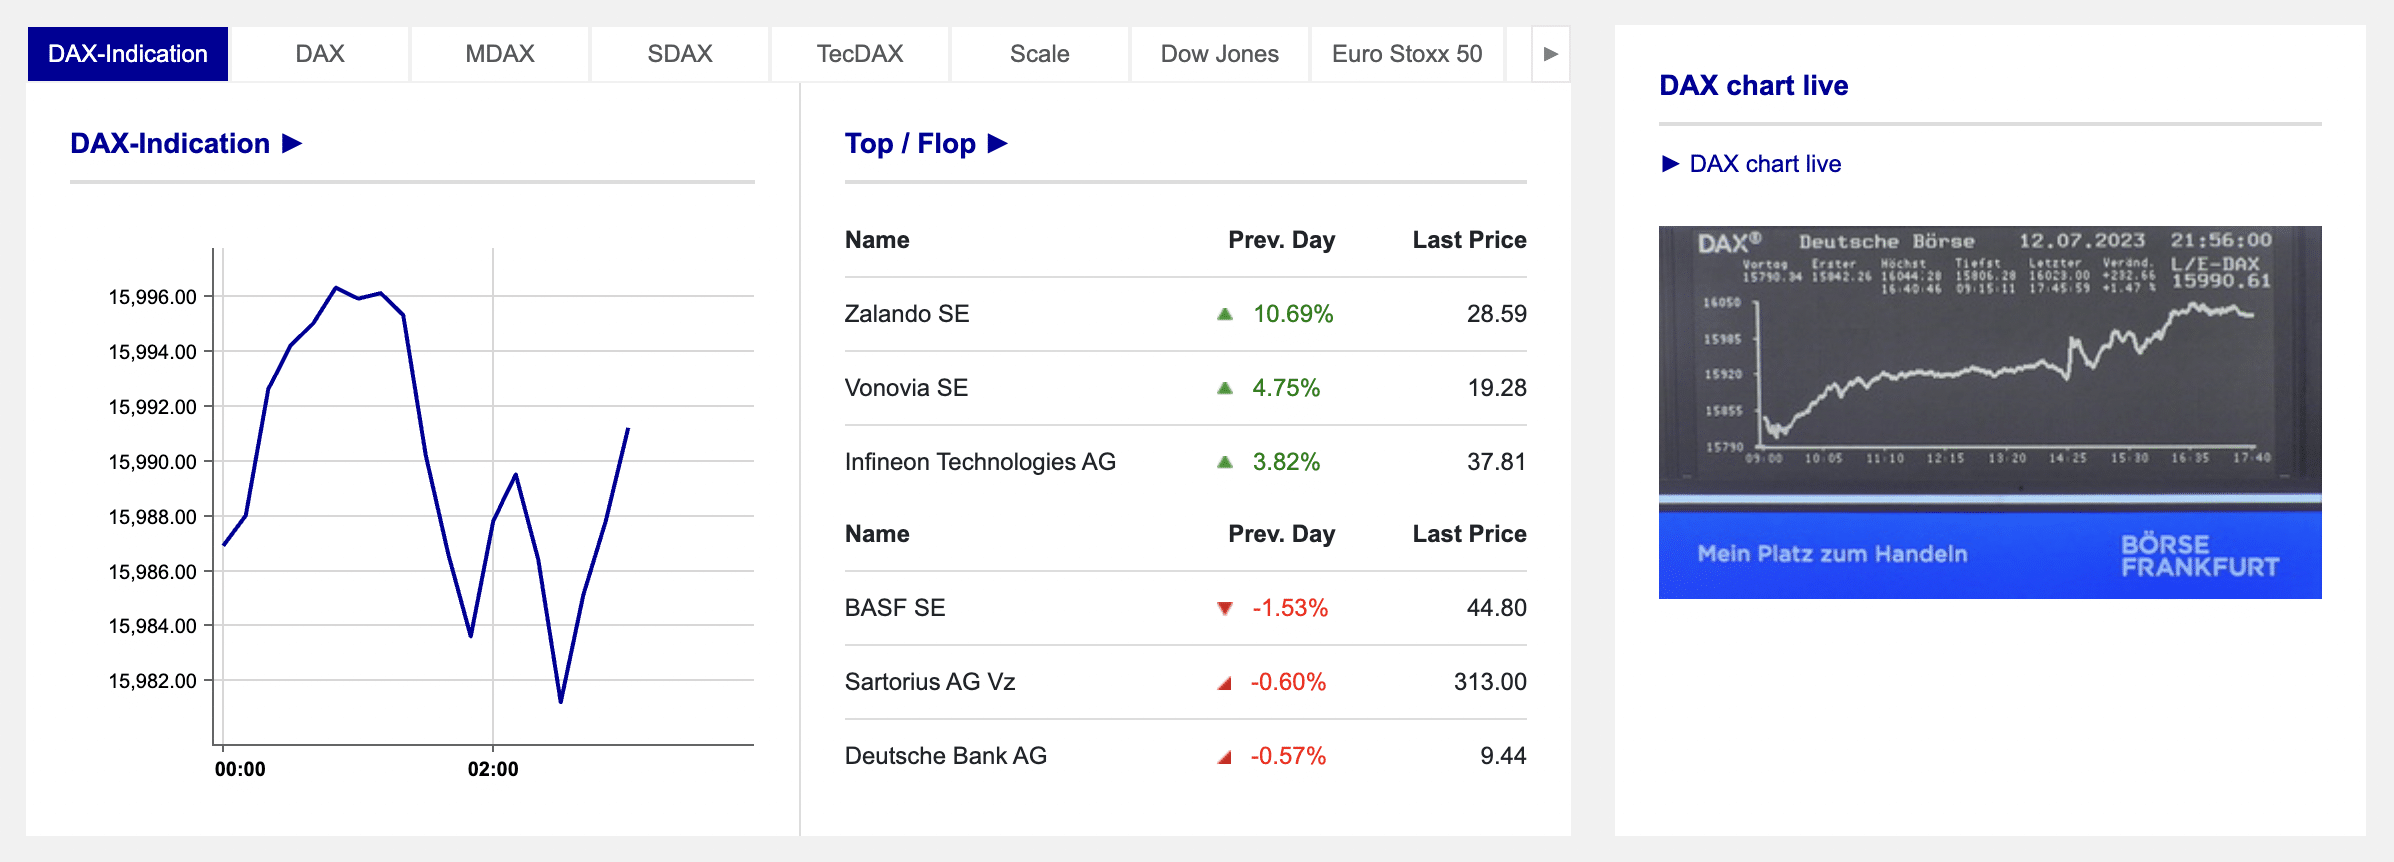The height and width of the screenshot is (862, 2394).
Task: Click green up arrow beside Zalando SE
Action: (1225, 314)
